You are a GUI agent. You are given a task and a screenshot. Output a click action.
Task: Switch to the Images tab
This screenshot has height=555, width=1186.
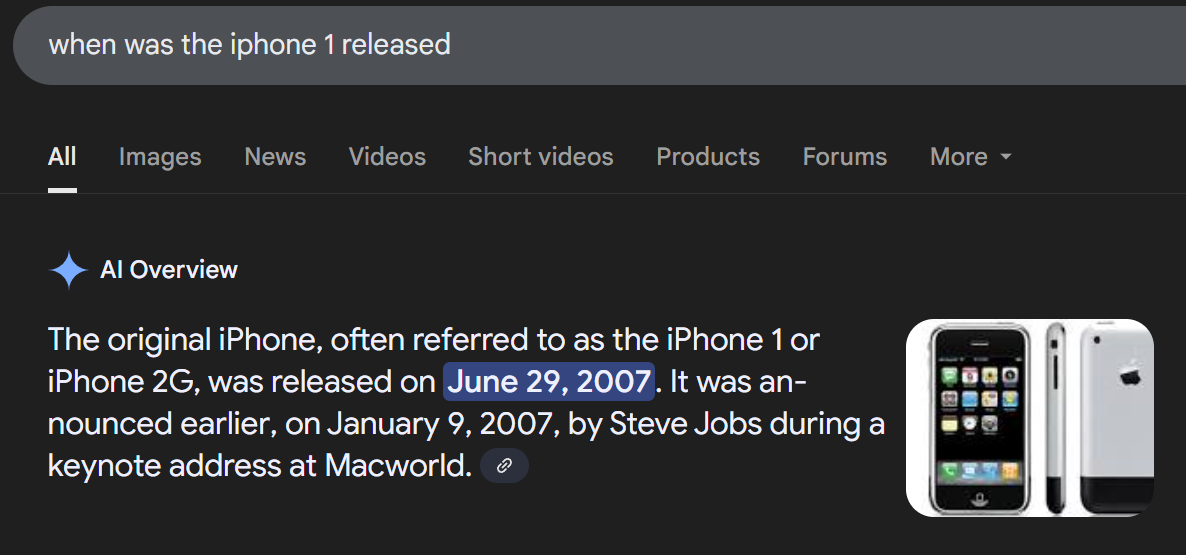coord(160,157)
